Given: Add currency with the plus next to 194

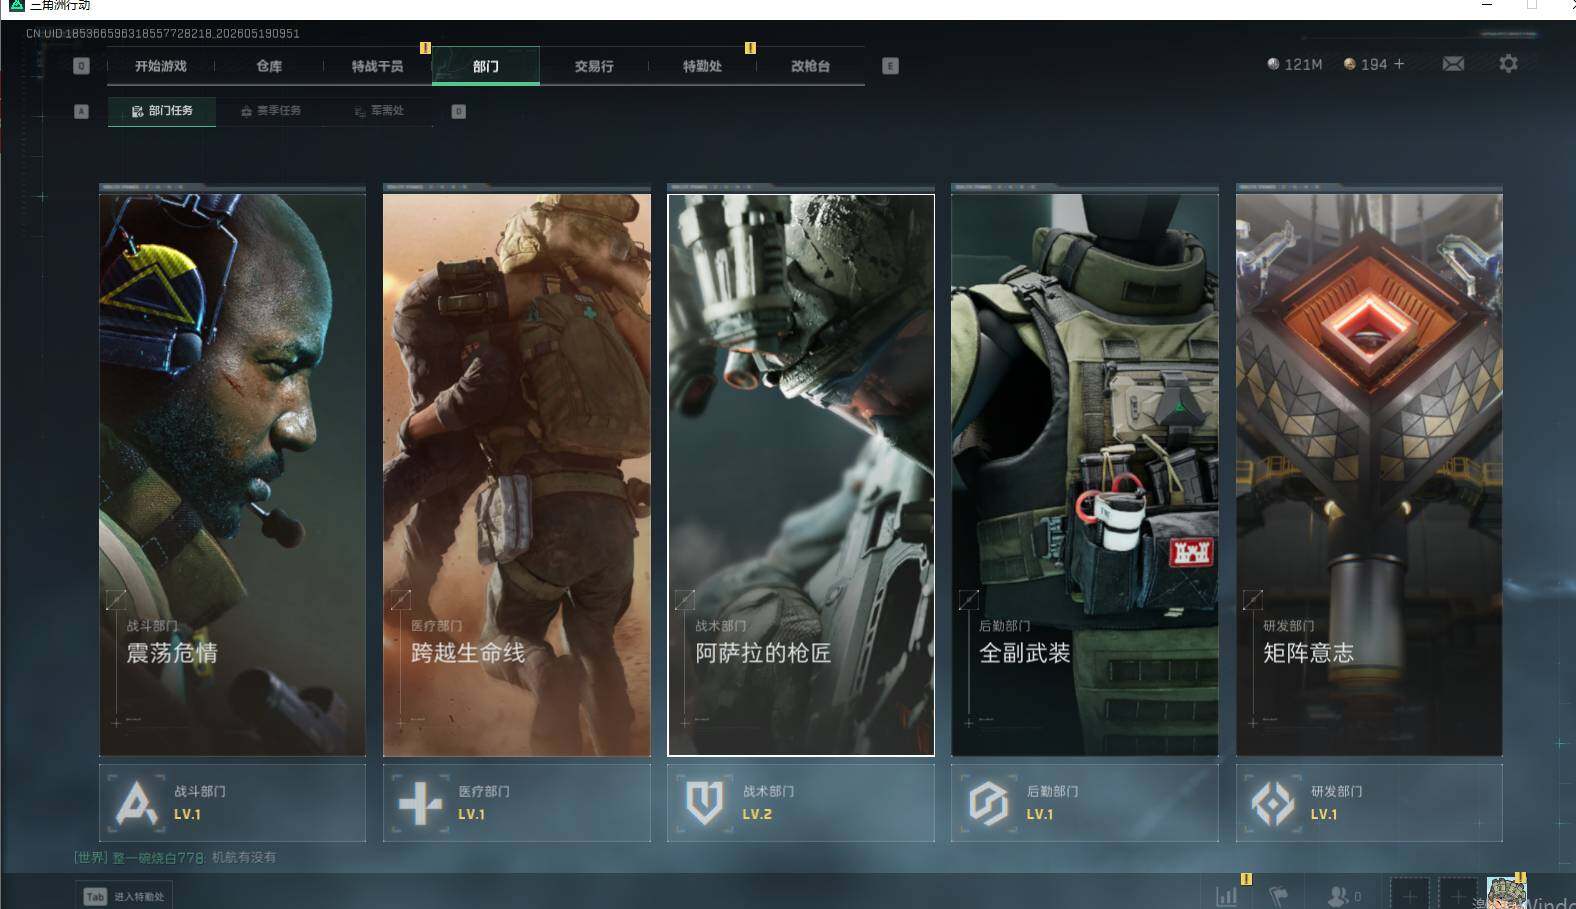Looking at the screenshot, I should click(1399, 64).
